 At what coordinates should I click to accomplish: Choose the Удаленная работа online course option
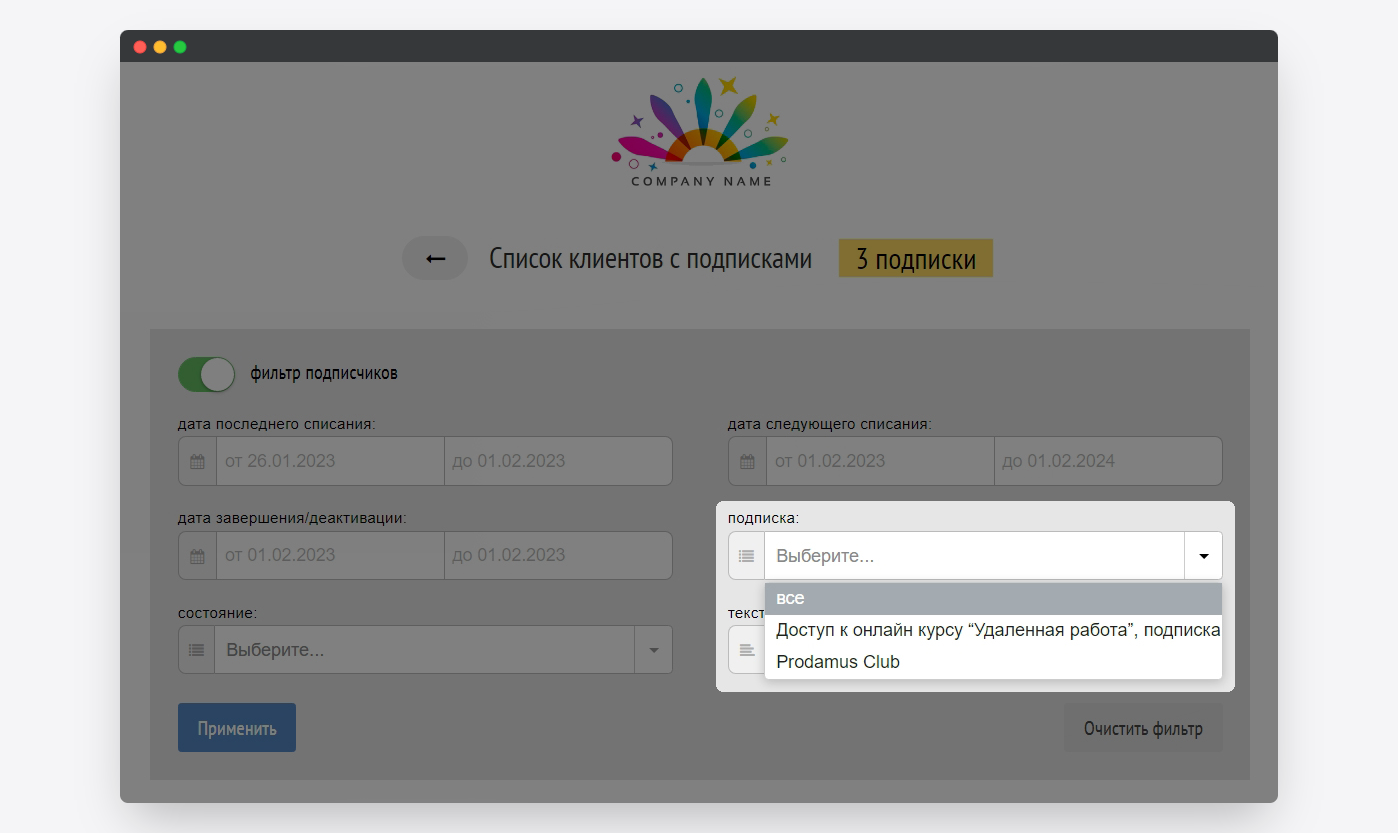[992, 630]
